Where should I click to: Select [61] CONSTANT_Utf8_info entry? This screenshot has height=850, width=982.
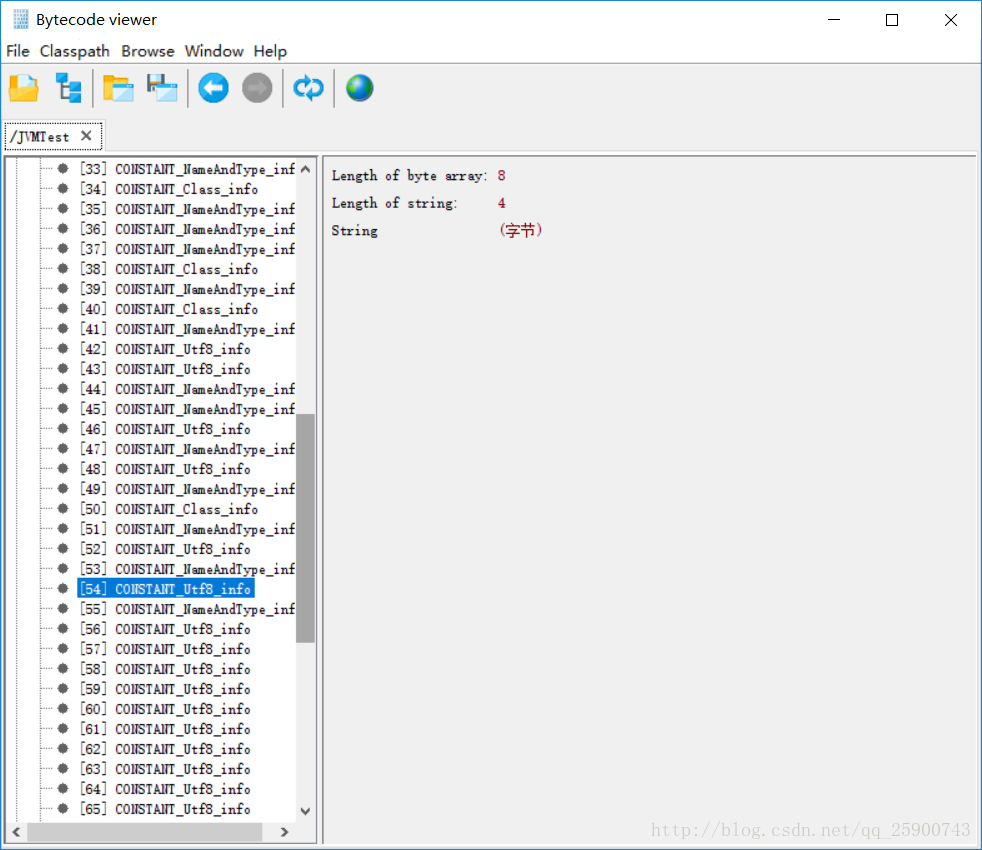165,729
